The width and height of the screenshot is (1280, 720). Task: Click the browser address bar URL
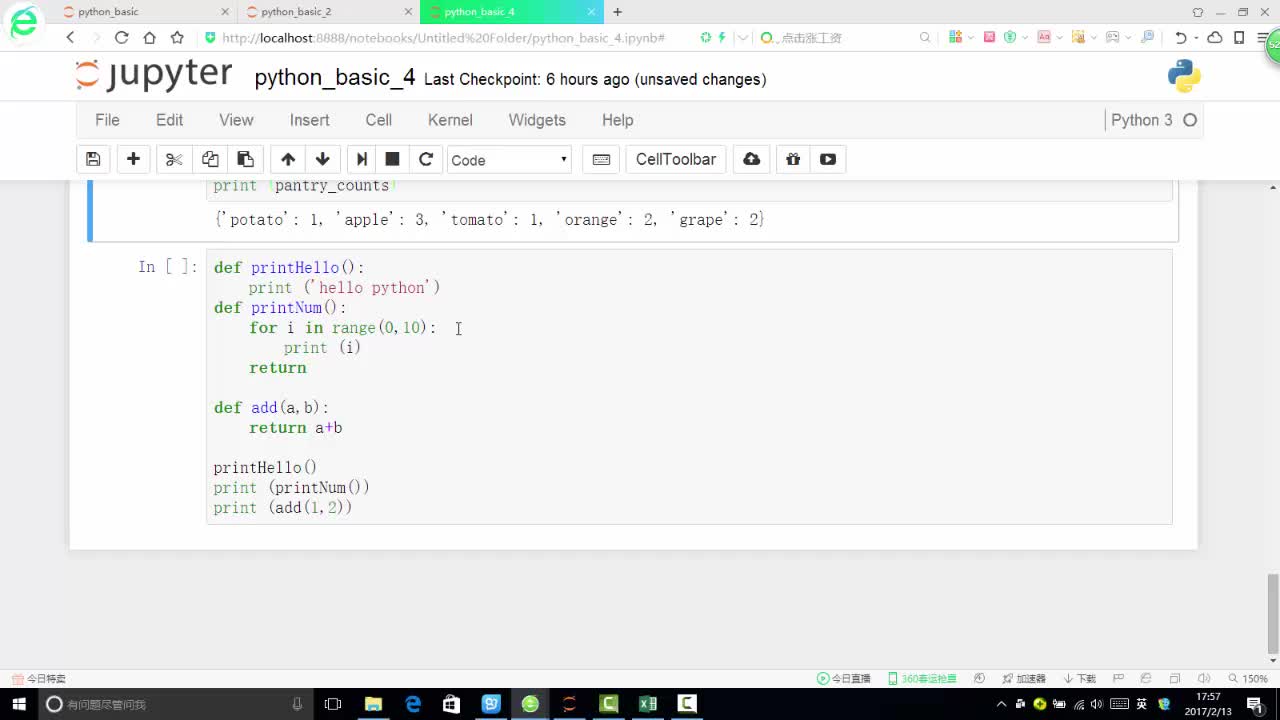pos(443,37)
